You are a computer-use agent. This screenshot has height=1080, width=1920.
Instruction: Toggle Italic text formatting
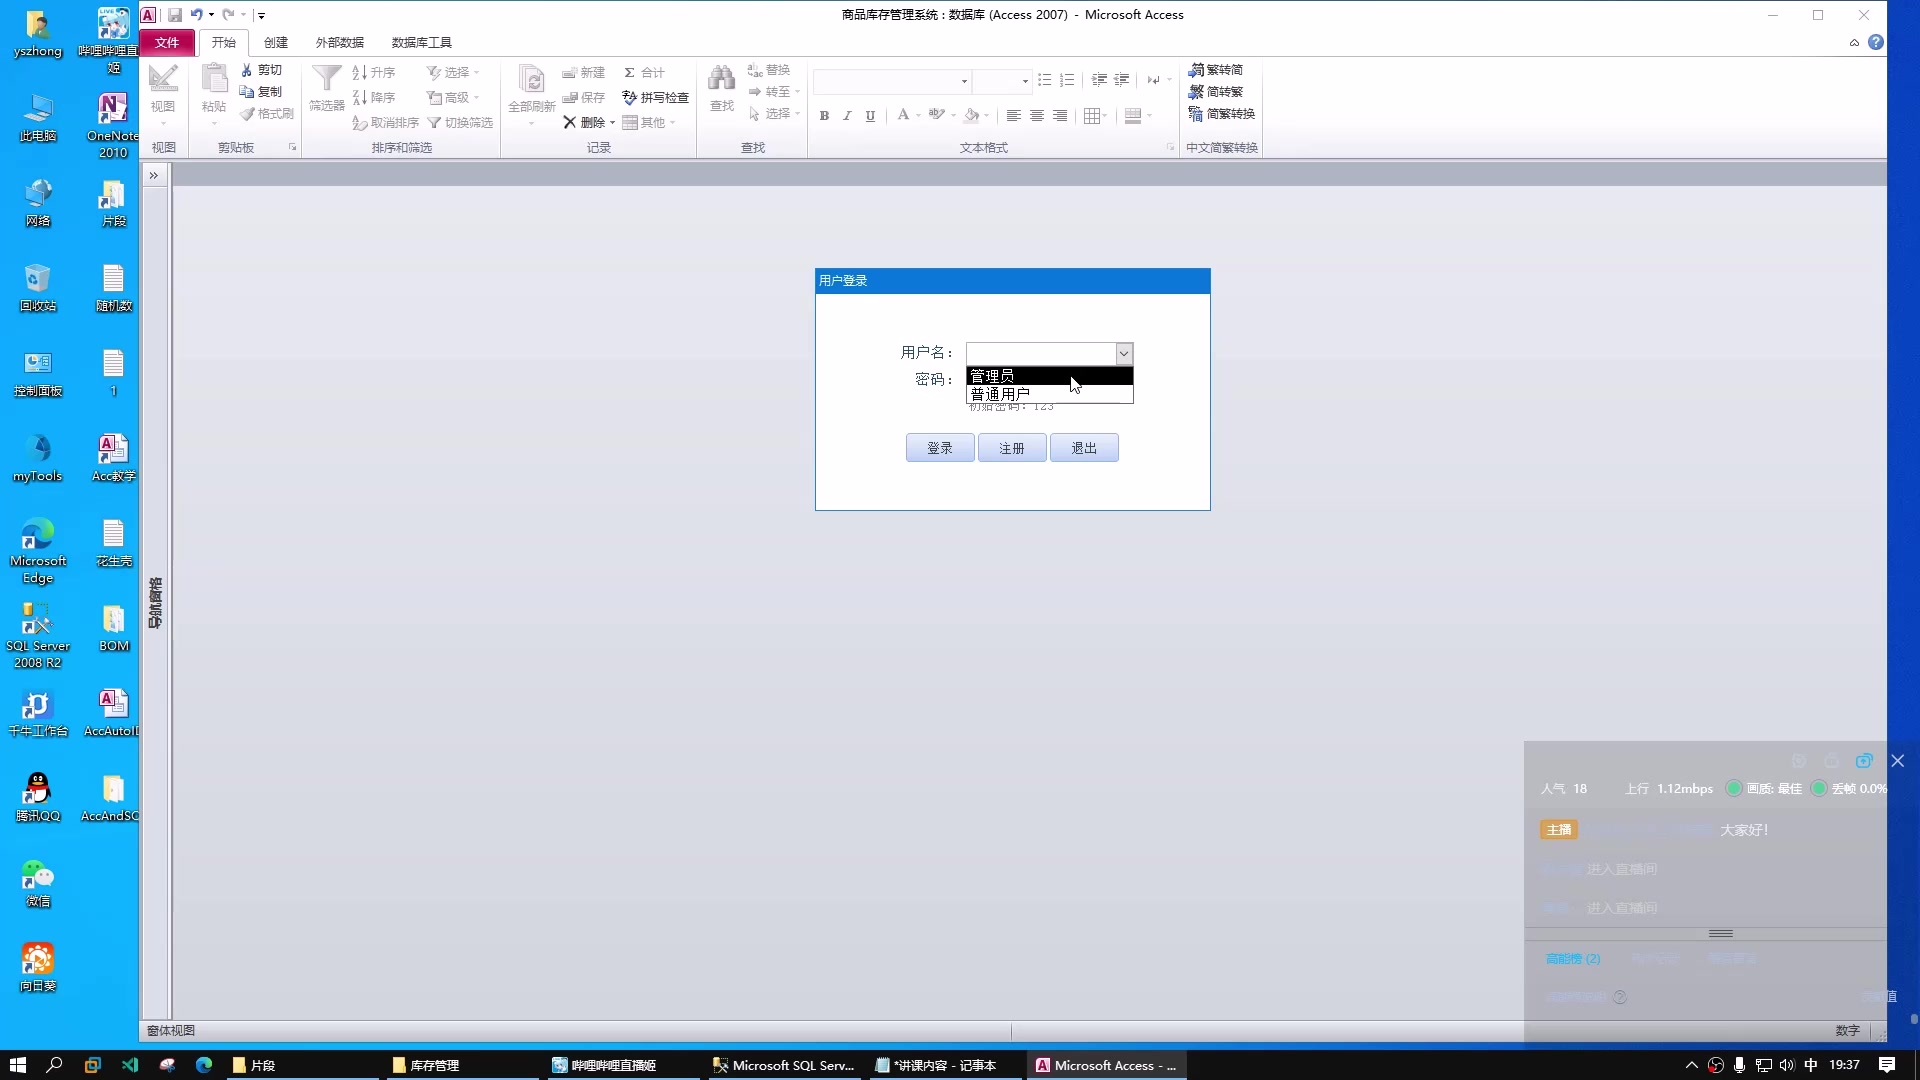pos(847,116)
